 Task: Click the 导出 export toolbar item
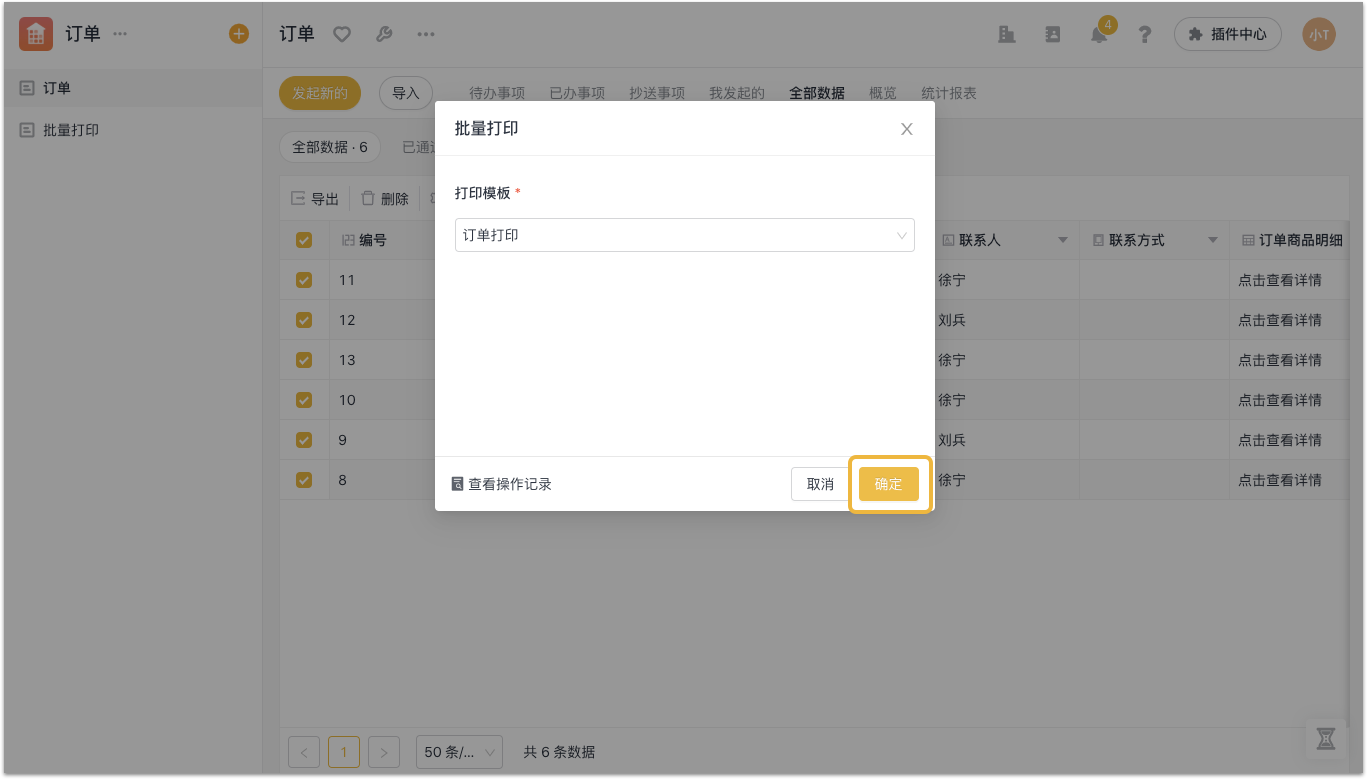click(x=315, y=199)
